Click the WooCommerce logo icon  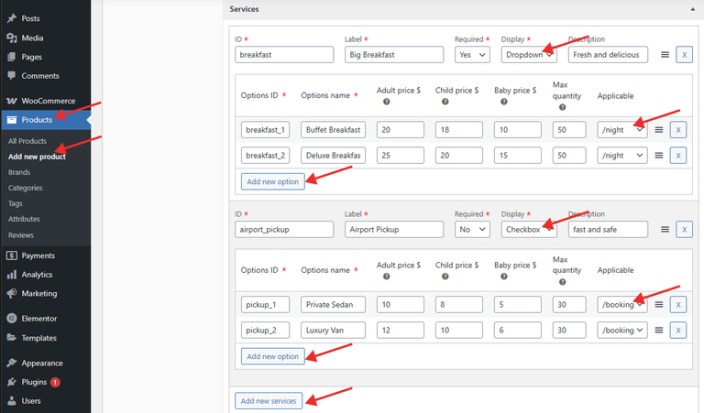click(x=12, y=101)
